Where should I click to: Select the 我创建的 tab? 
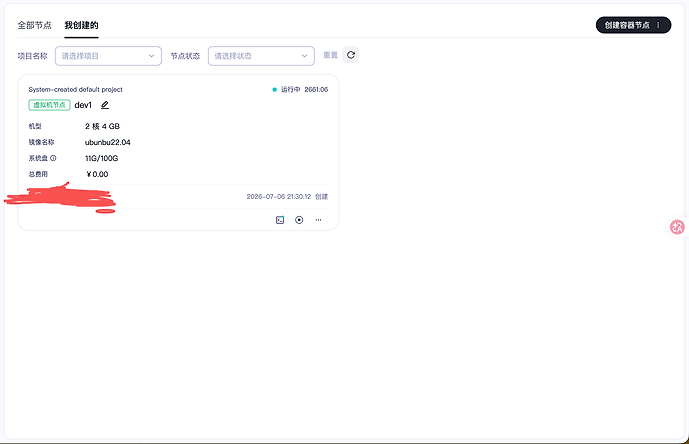[x=81, y=25]
